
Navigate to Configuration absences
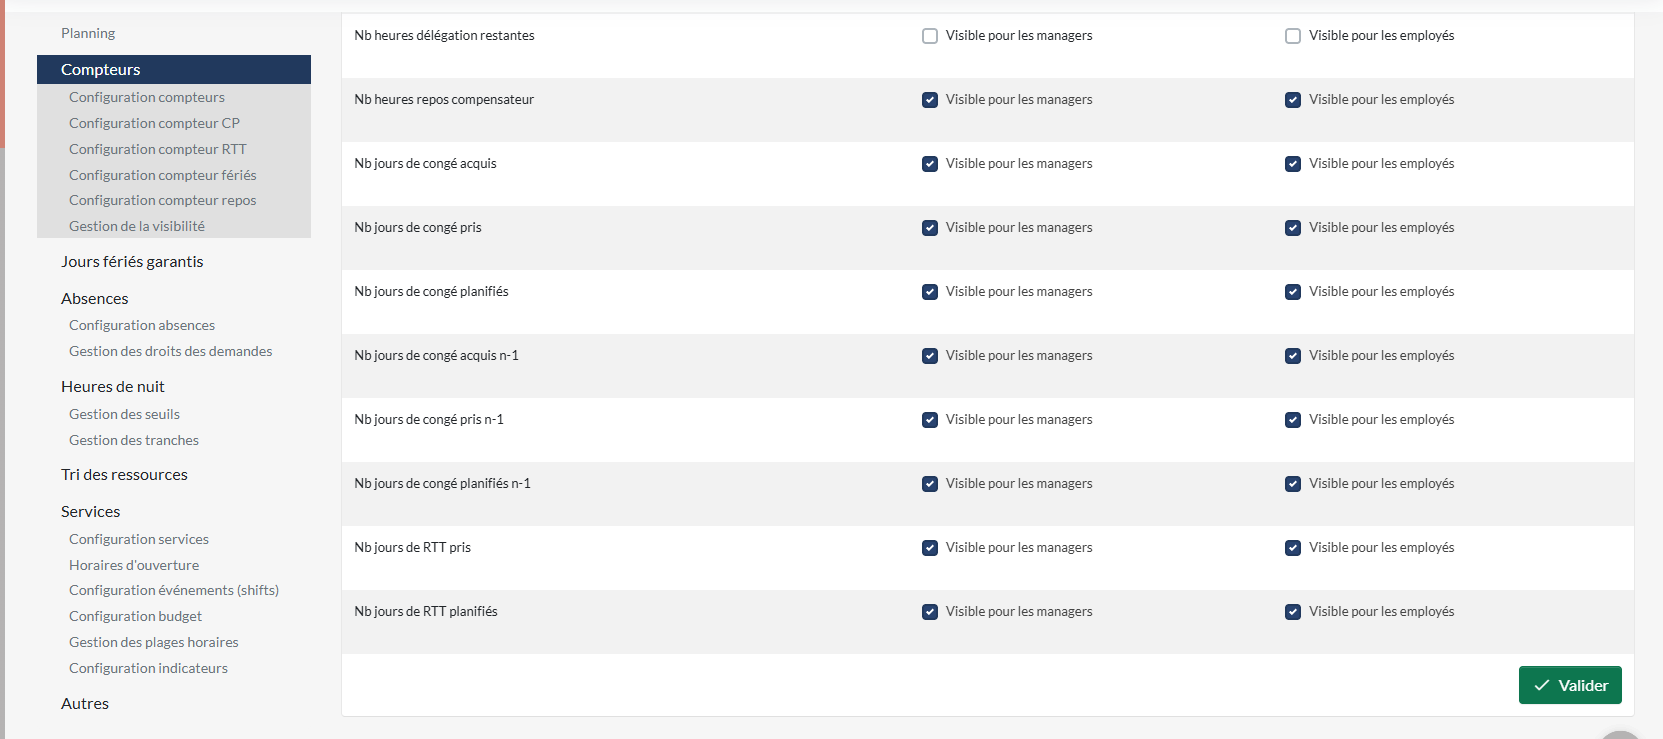pyautogui.click(x=142, y=325)
